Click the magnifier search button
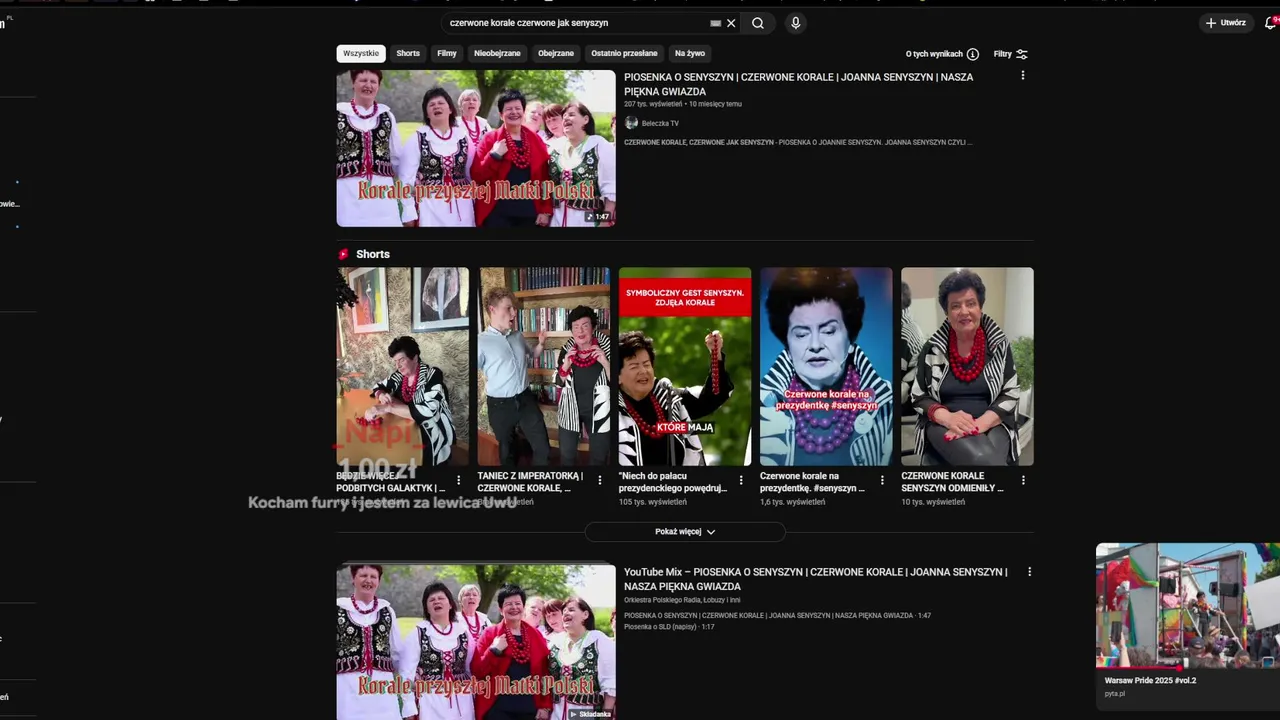Viewport: 1280px width, 720px height. click(758, 23)
